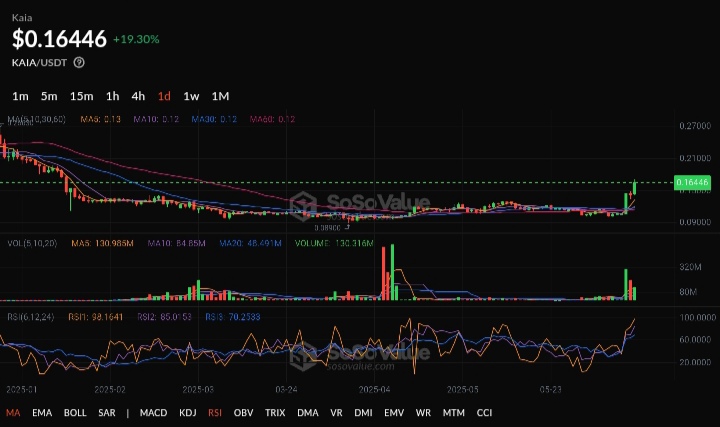Image resolution: width=720 pixels, height=427 pixels.
Task: Choose the 4h timeframe
Action: point(138,96)
